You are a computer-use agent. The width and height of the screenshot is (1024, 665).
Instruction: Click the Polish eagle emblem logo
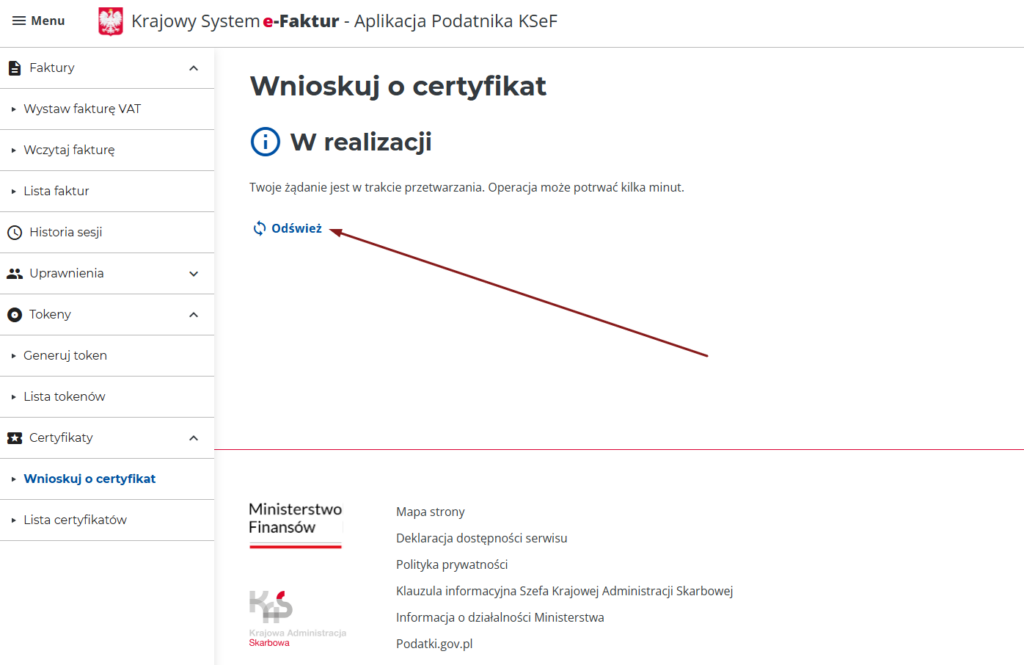point(110,21)
